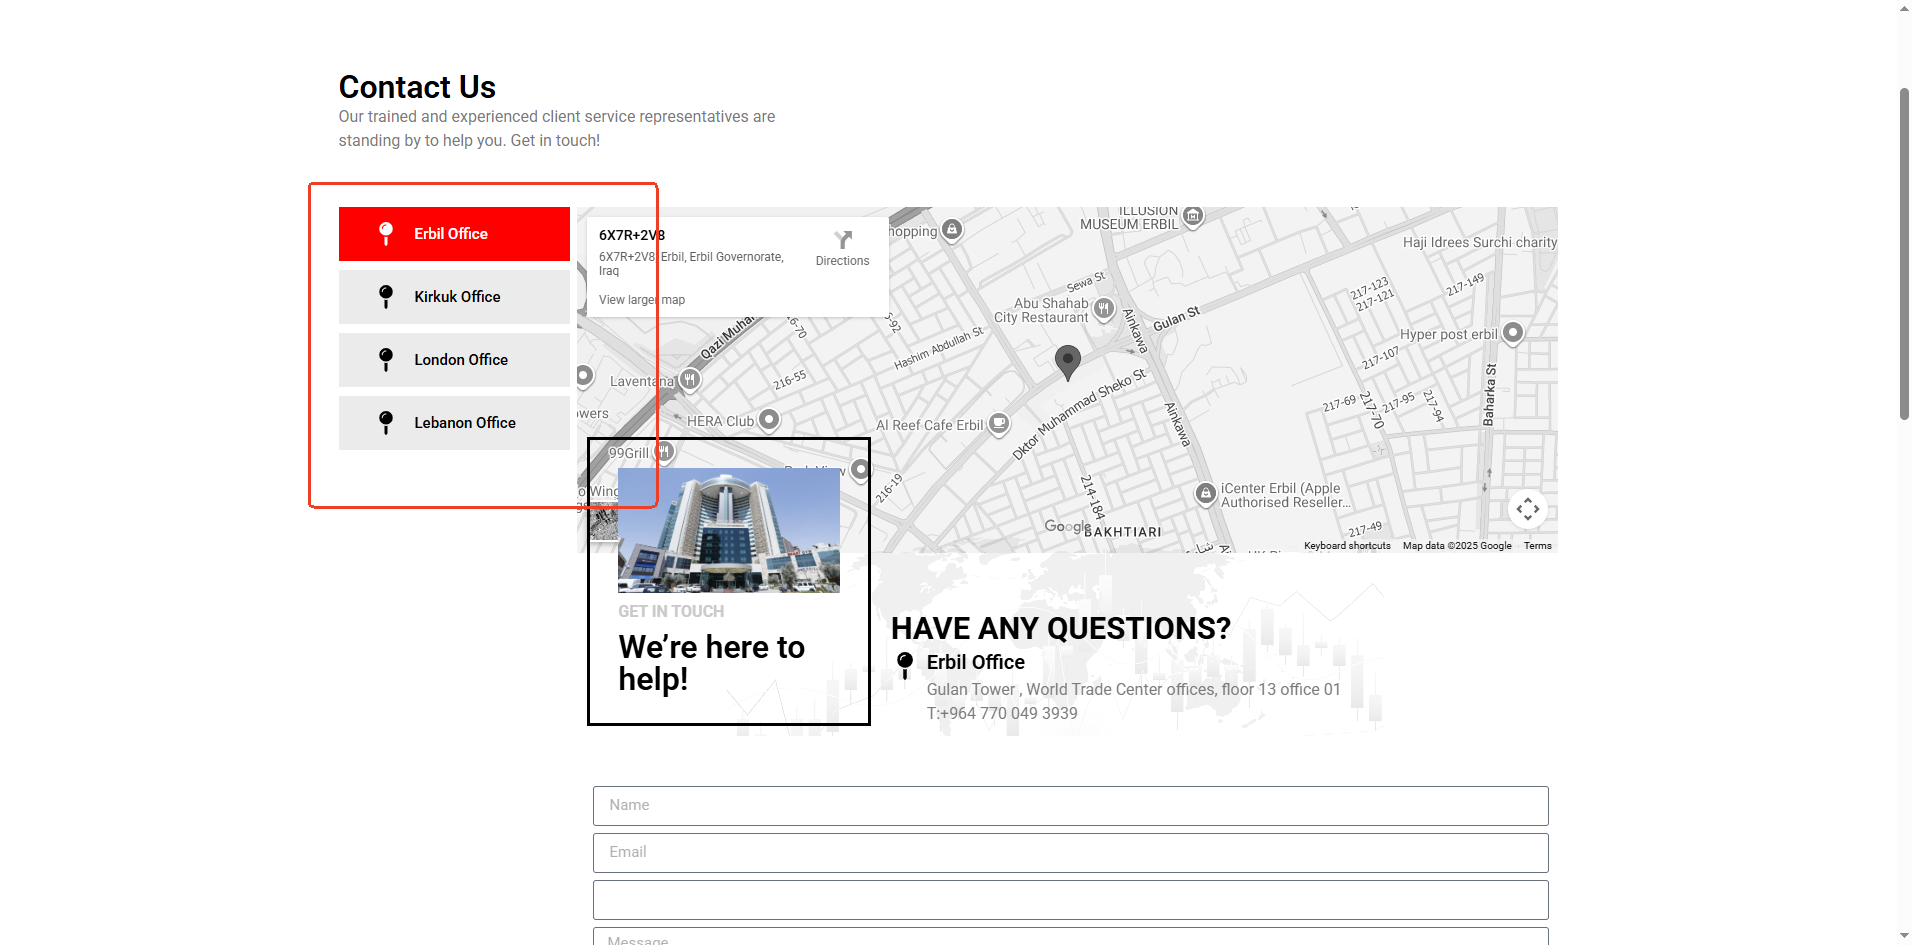Image resolution: width=1912 pixels, height=945 pixels.
Task: Switch to the London Office tab
Action: pyautogui.click(x=454, y=360)
